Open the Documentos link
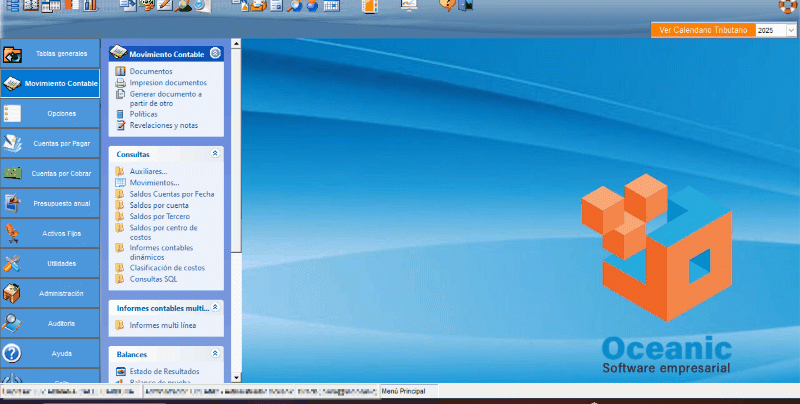 pyautogui.click(x=151, y=72)
